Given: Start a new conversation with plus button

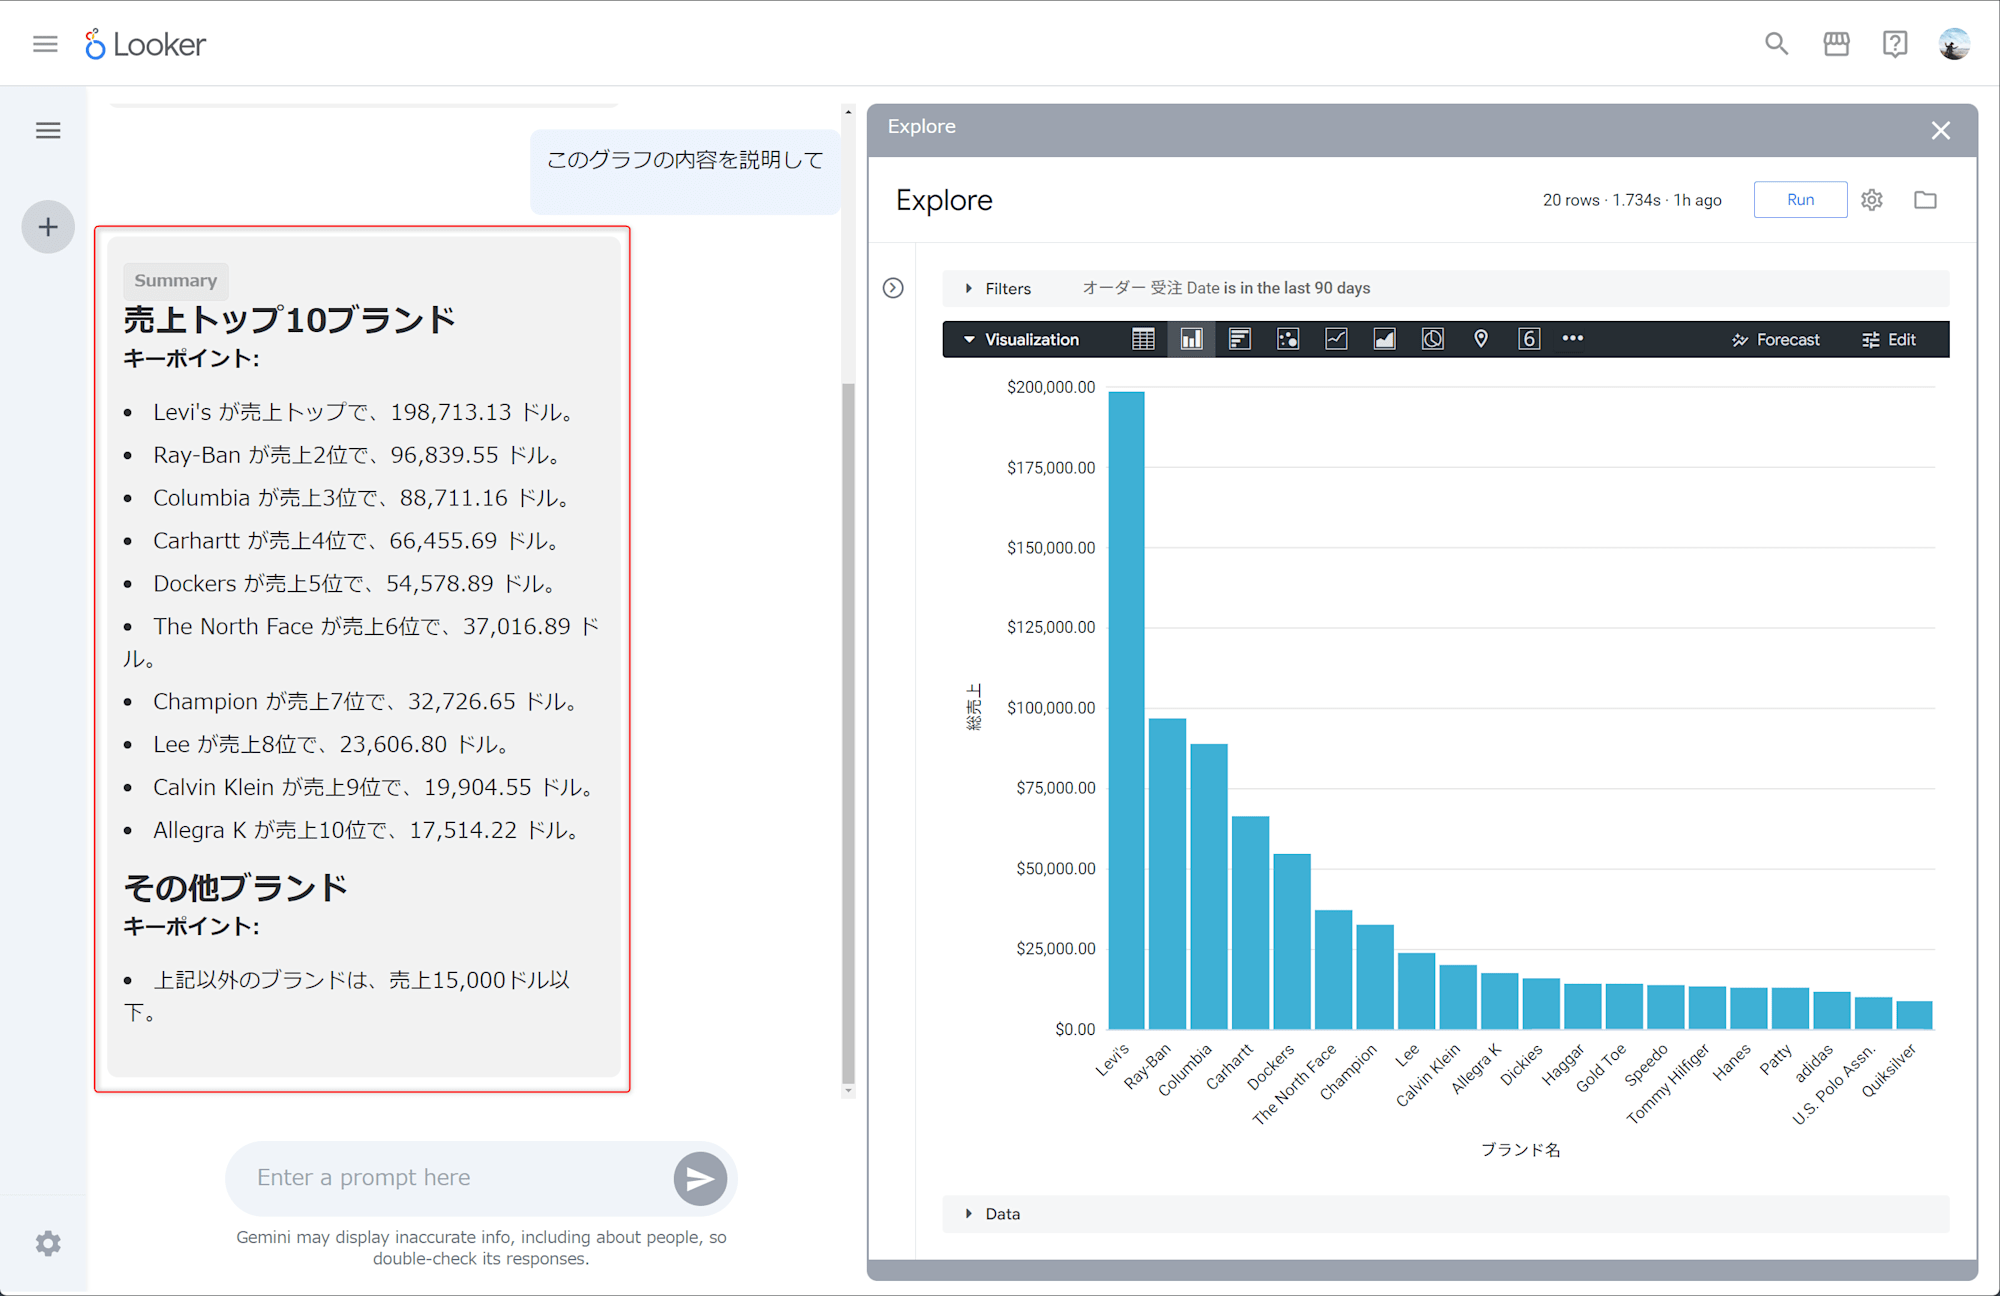Looking at the screenshot, I should (48, 227).
